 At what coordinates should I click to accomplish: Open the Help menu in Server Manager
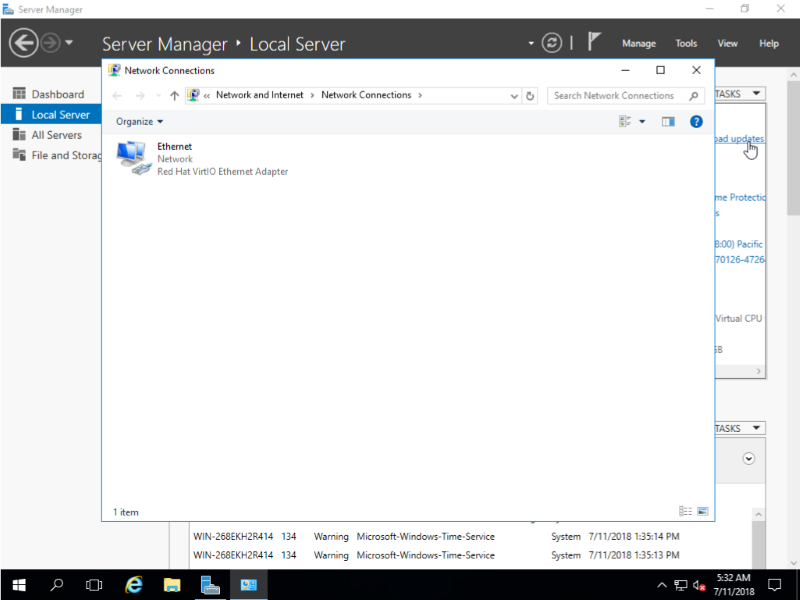(x=769, y=43)
